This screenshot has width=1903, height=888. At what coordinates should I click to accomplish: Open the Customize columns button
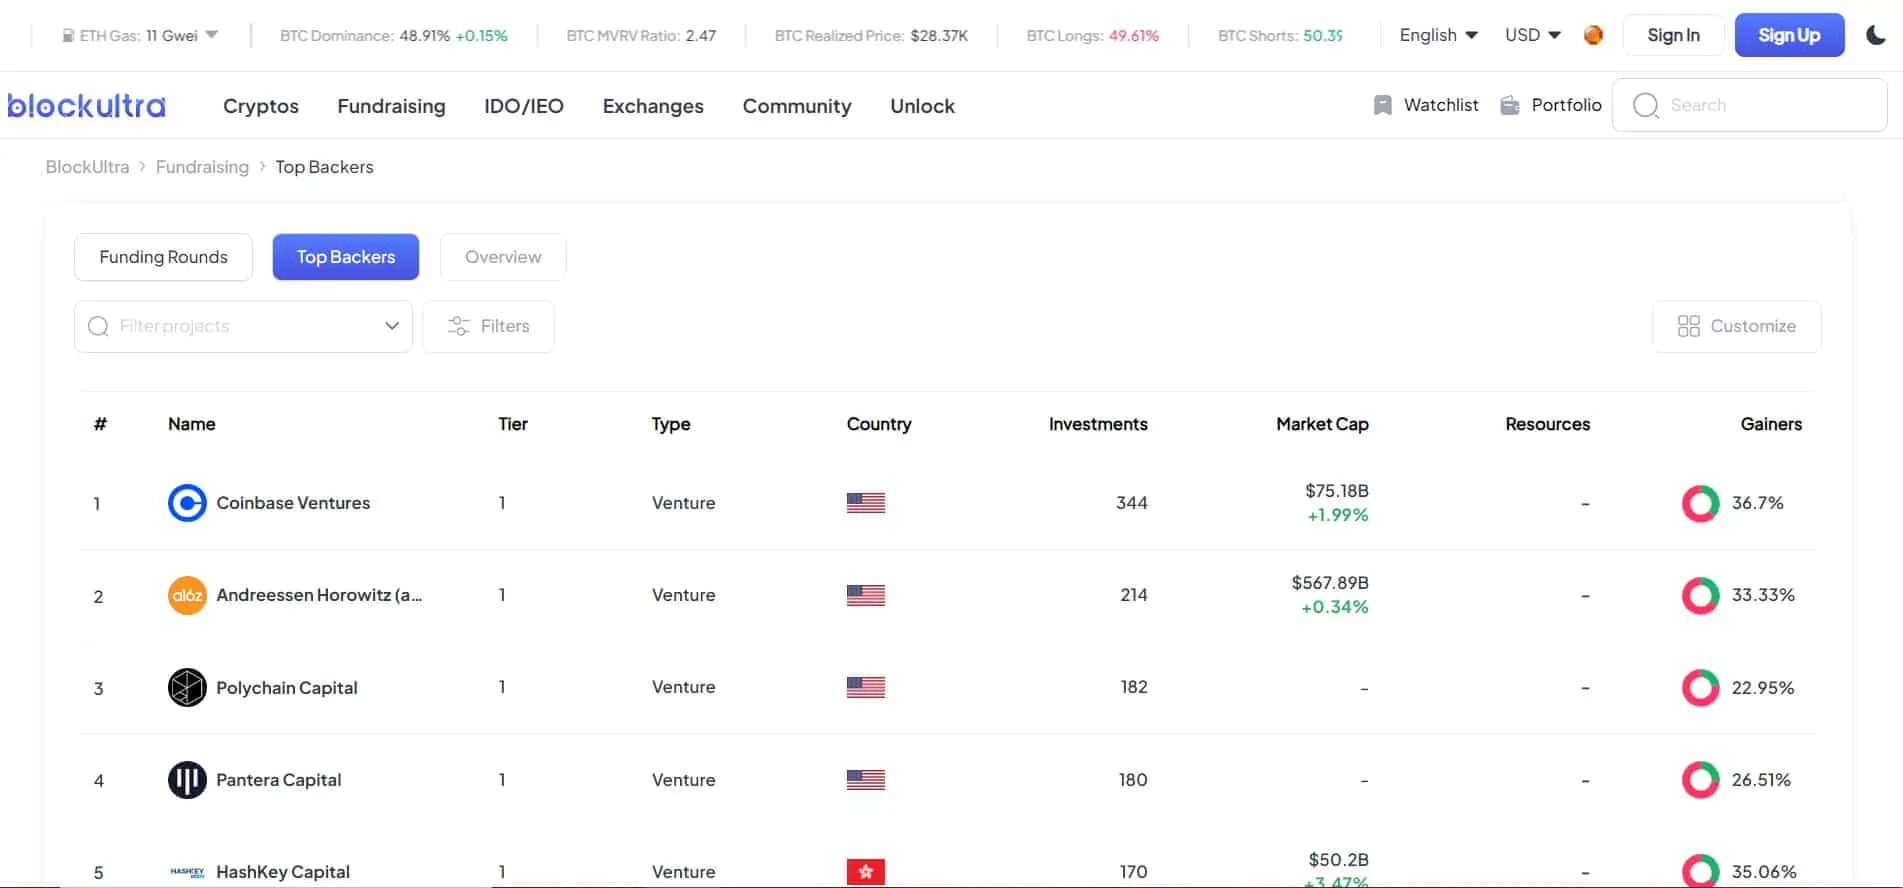point(1736,326)
